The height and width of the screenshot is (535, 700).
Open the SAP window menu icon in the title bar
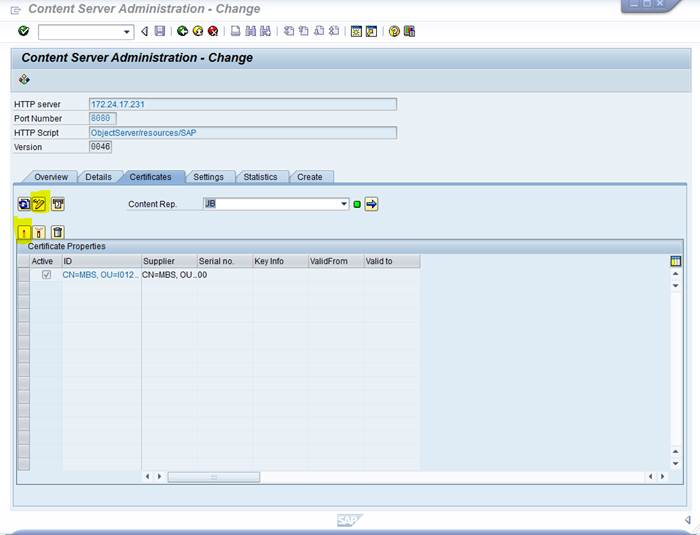pos(15,9)
